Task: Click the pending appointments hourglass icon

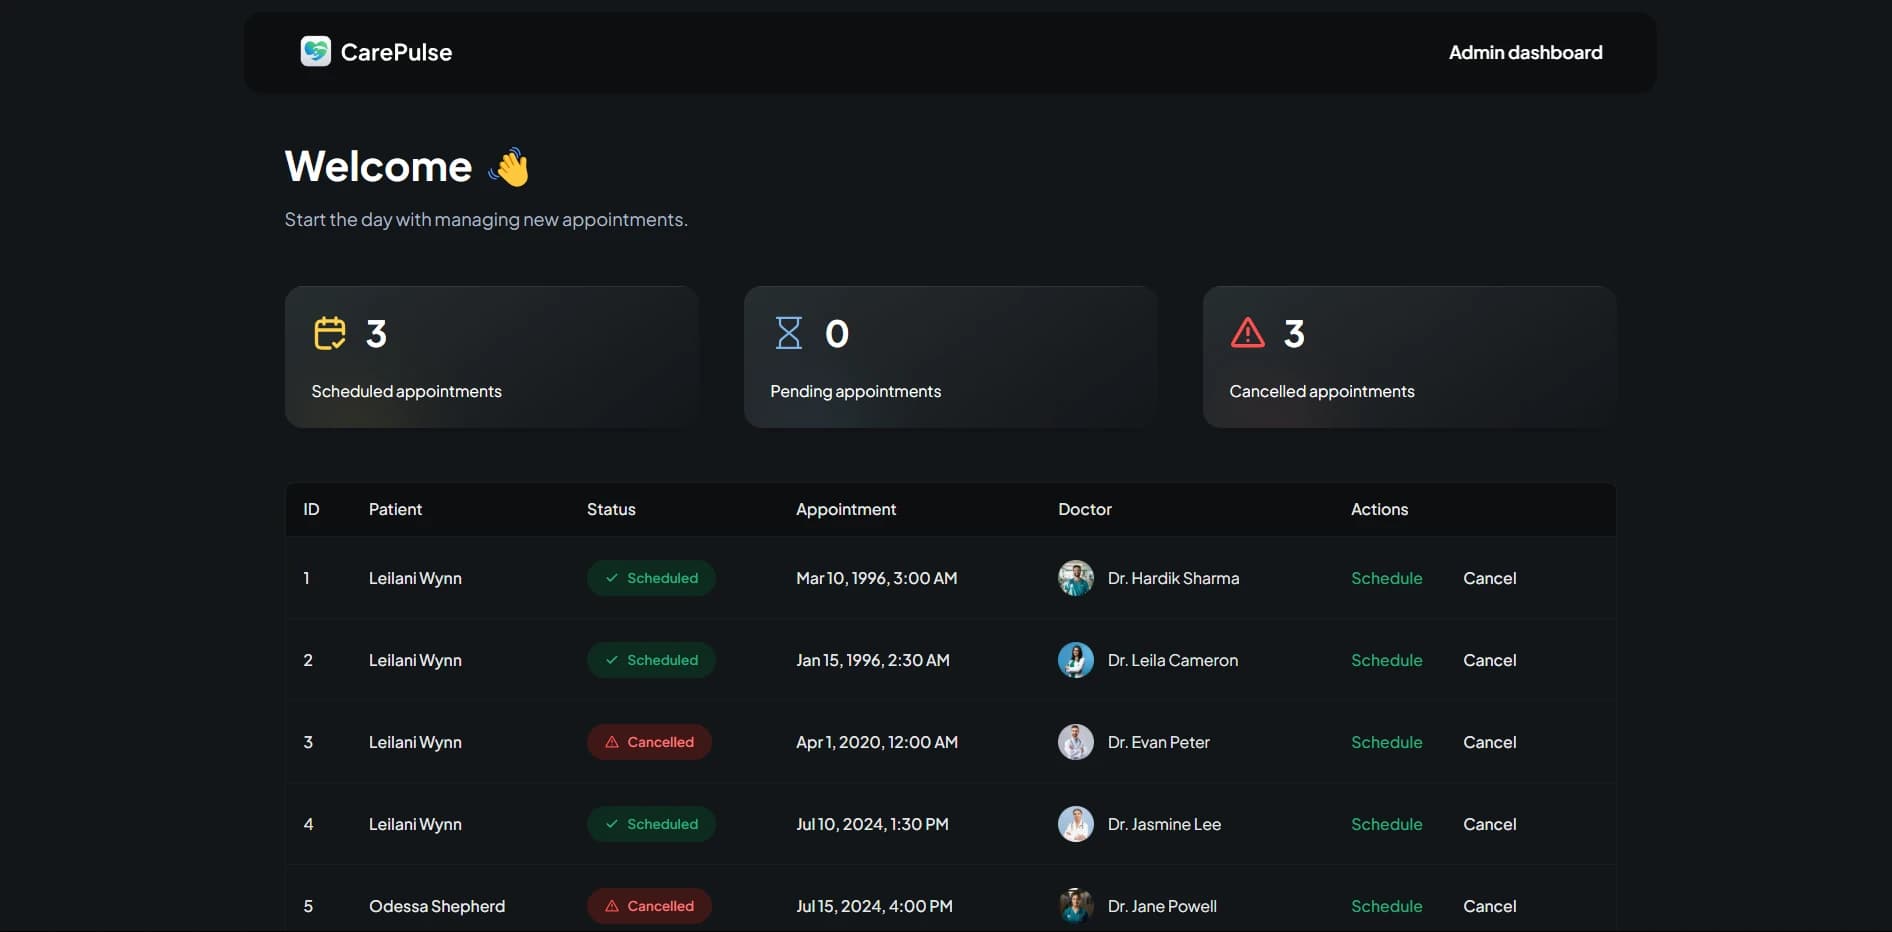Action: [x=789, y=333]
